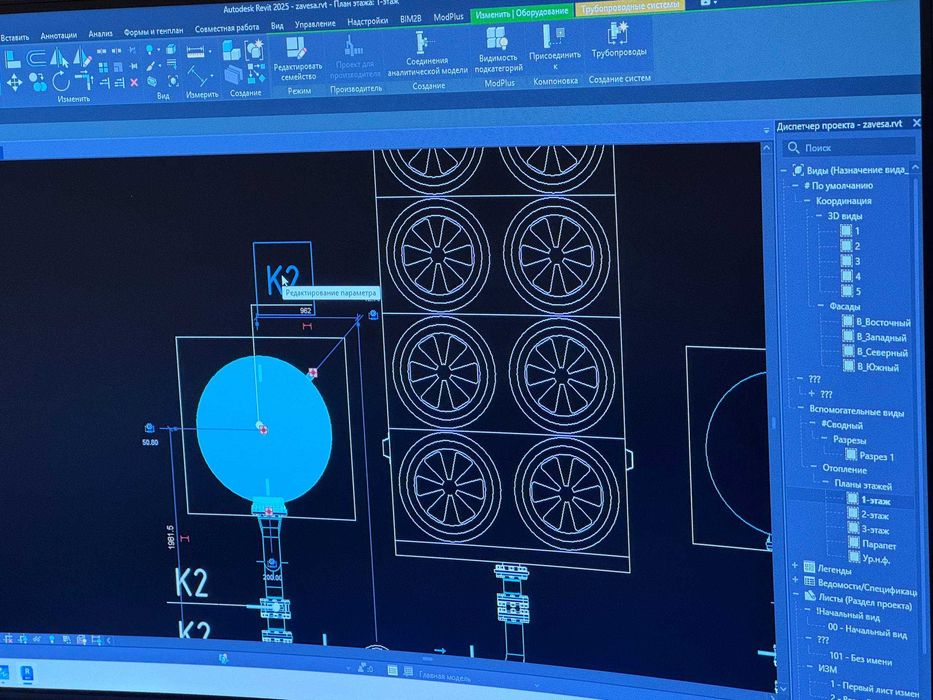Collapse the # По умолчанию node
Viewport: 933px width, 700px height.
pos(794,186)
